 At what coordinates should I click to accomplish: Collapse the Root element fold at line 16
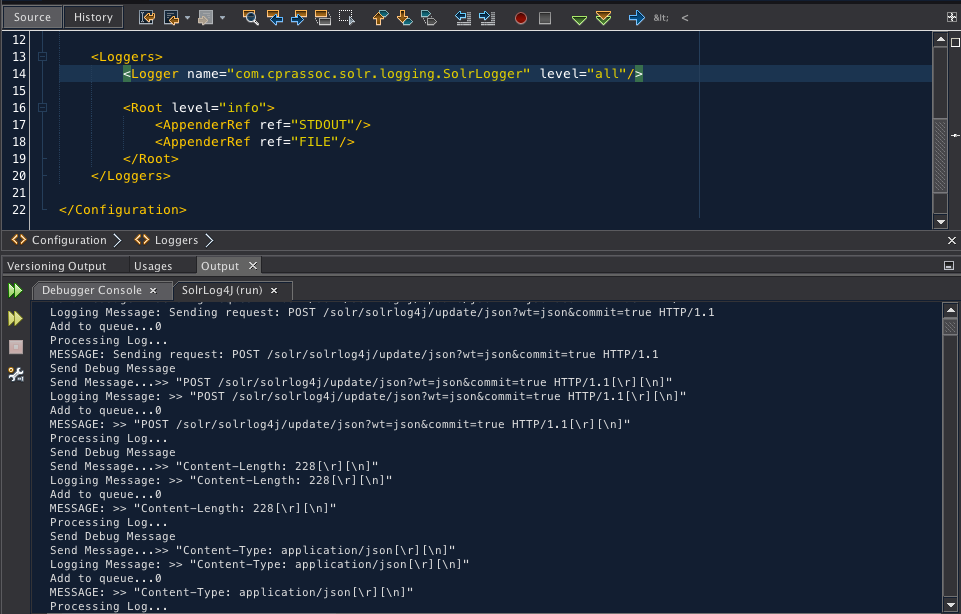(42, 107)
